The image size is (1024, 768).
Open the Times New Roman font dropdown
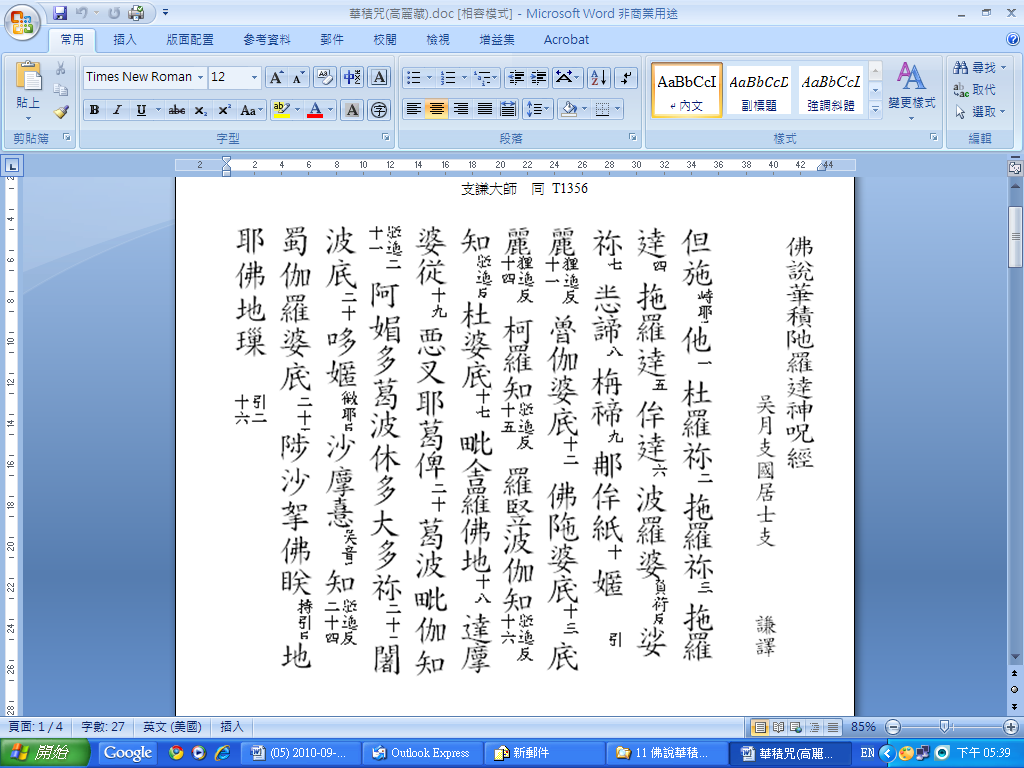pyautogui.click(x=200, y=77)
